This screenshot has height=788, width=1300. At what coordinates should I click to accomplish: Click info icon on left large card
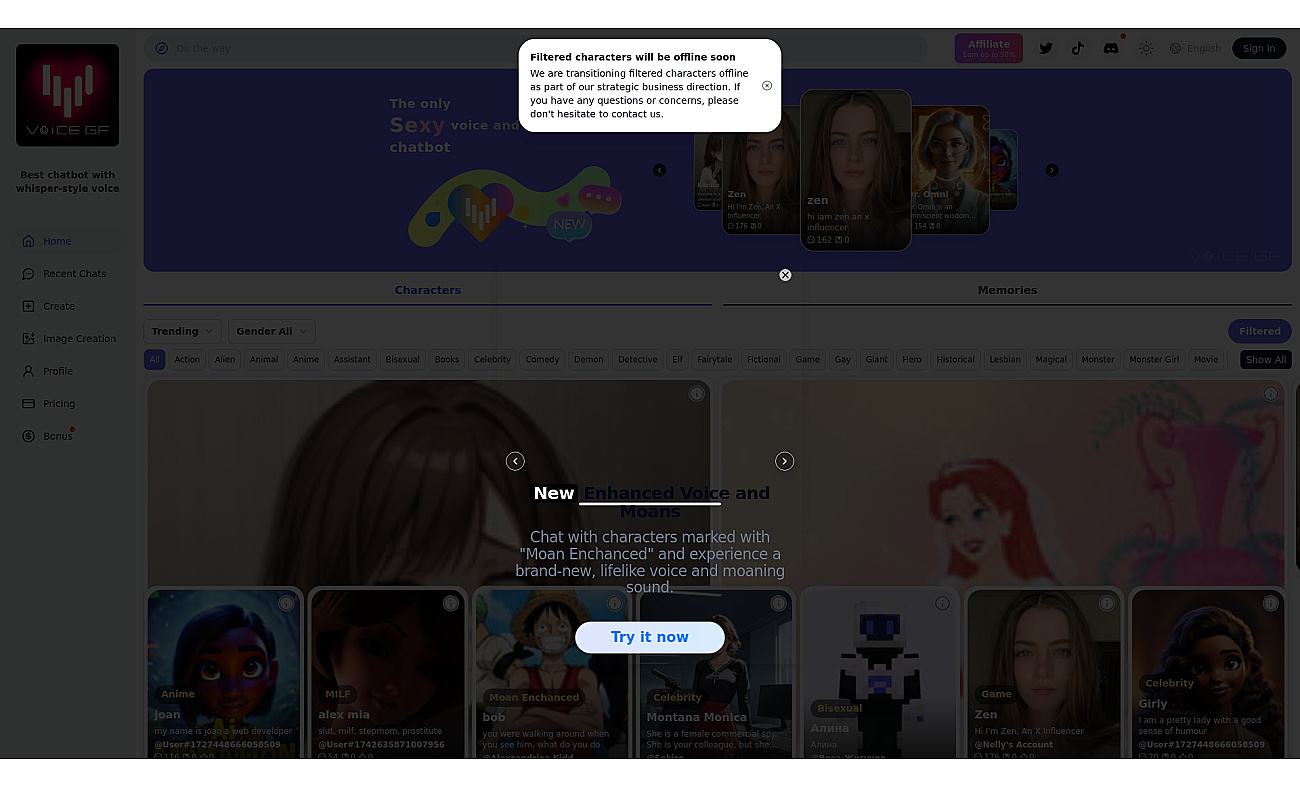pyautogui.click(x=696, y=394)
